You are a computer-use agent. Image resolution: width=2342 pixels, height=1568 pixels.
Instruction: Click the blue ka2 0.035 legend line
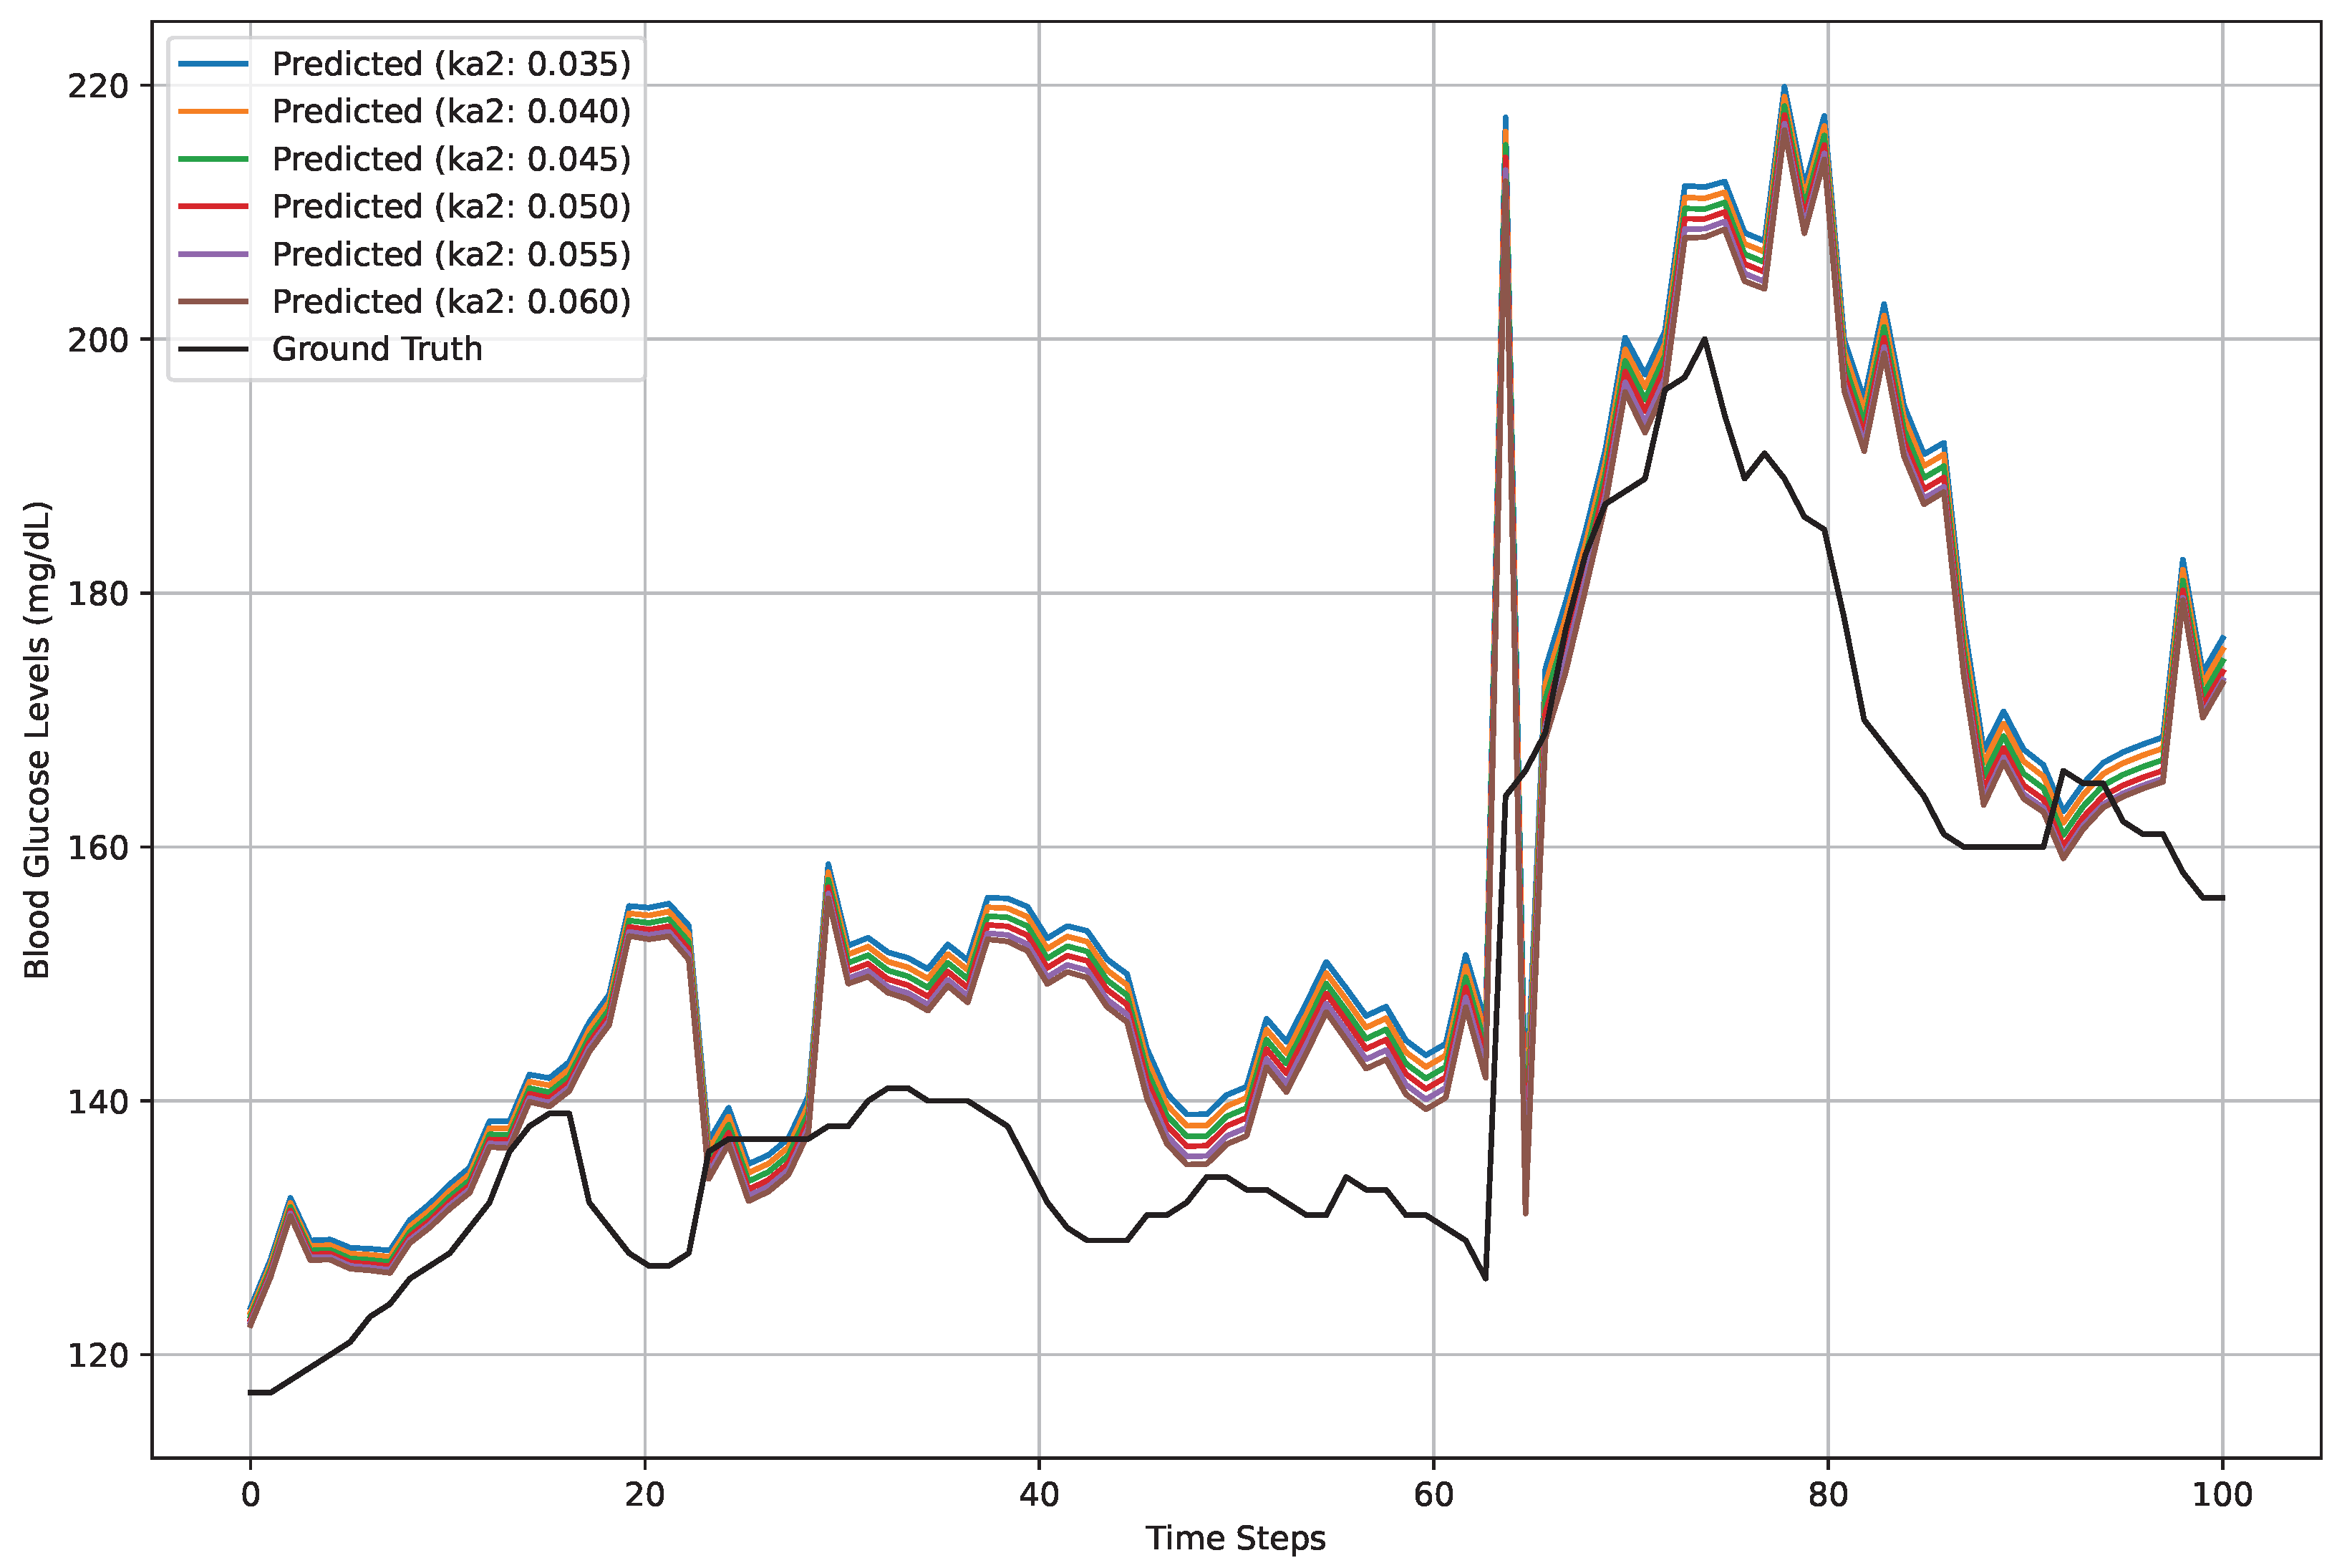coord(213,64)
